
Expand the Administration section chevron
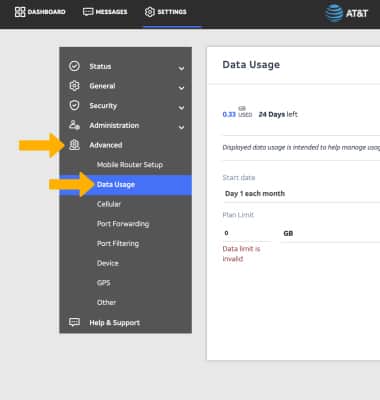coord(181,127)
